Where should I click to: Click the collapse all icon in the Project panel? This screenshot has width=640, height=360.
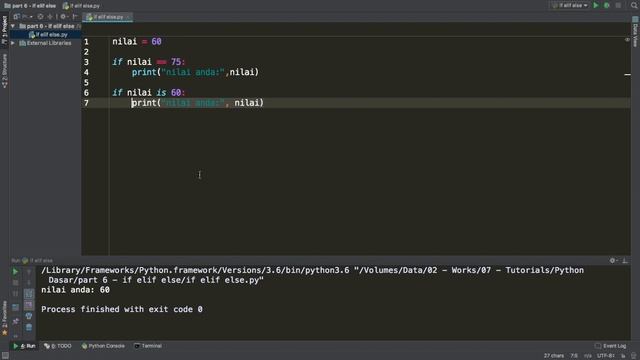coord(50,17)
